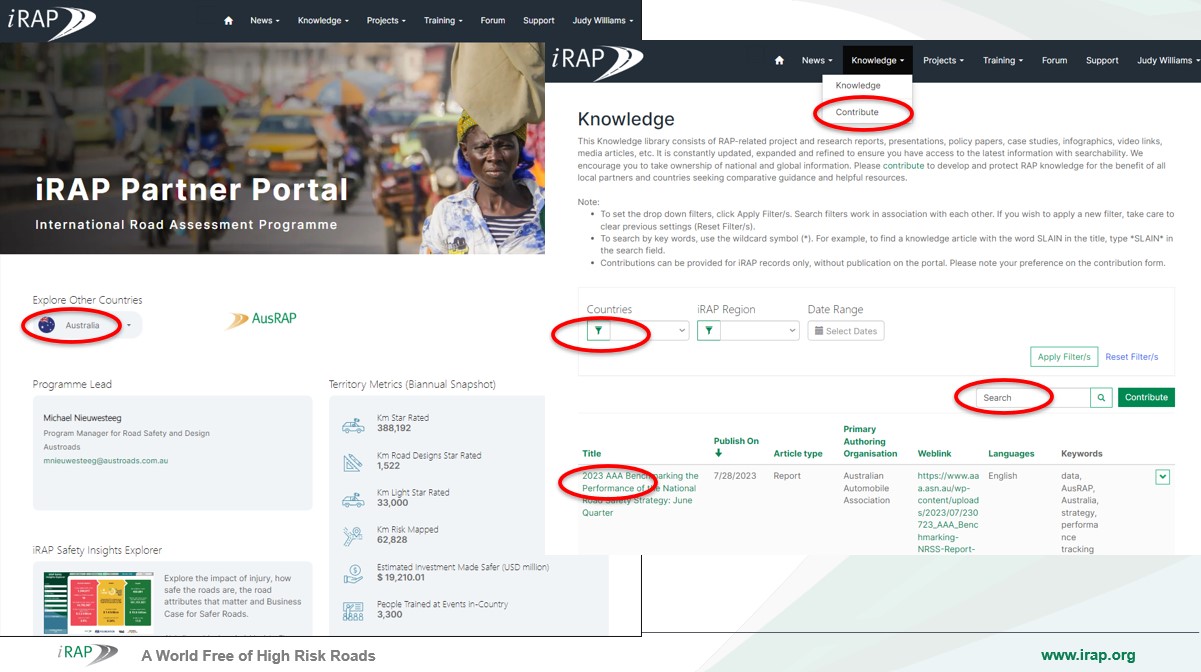Click the Australia flag icon
Screen dimensions: 1201x672
(x=46, y=325)
